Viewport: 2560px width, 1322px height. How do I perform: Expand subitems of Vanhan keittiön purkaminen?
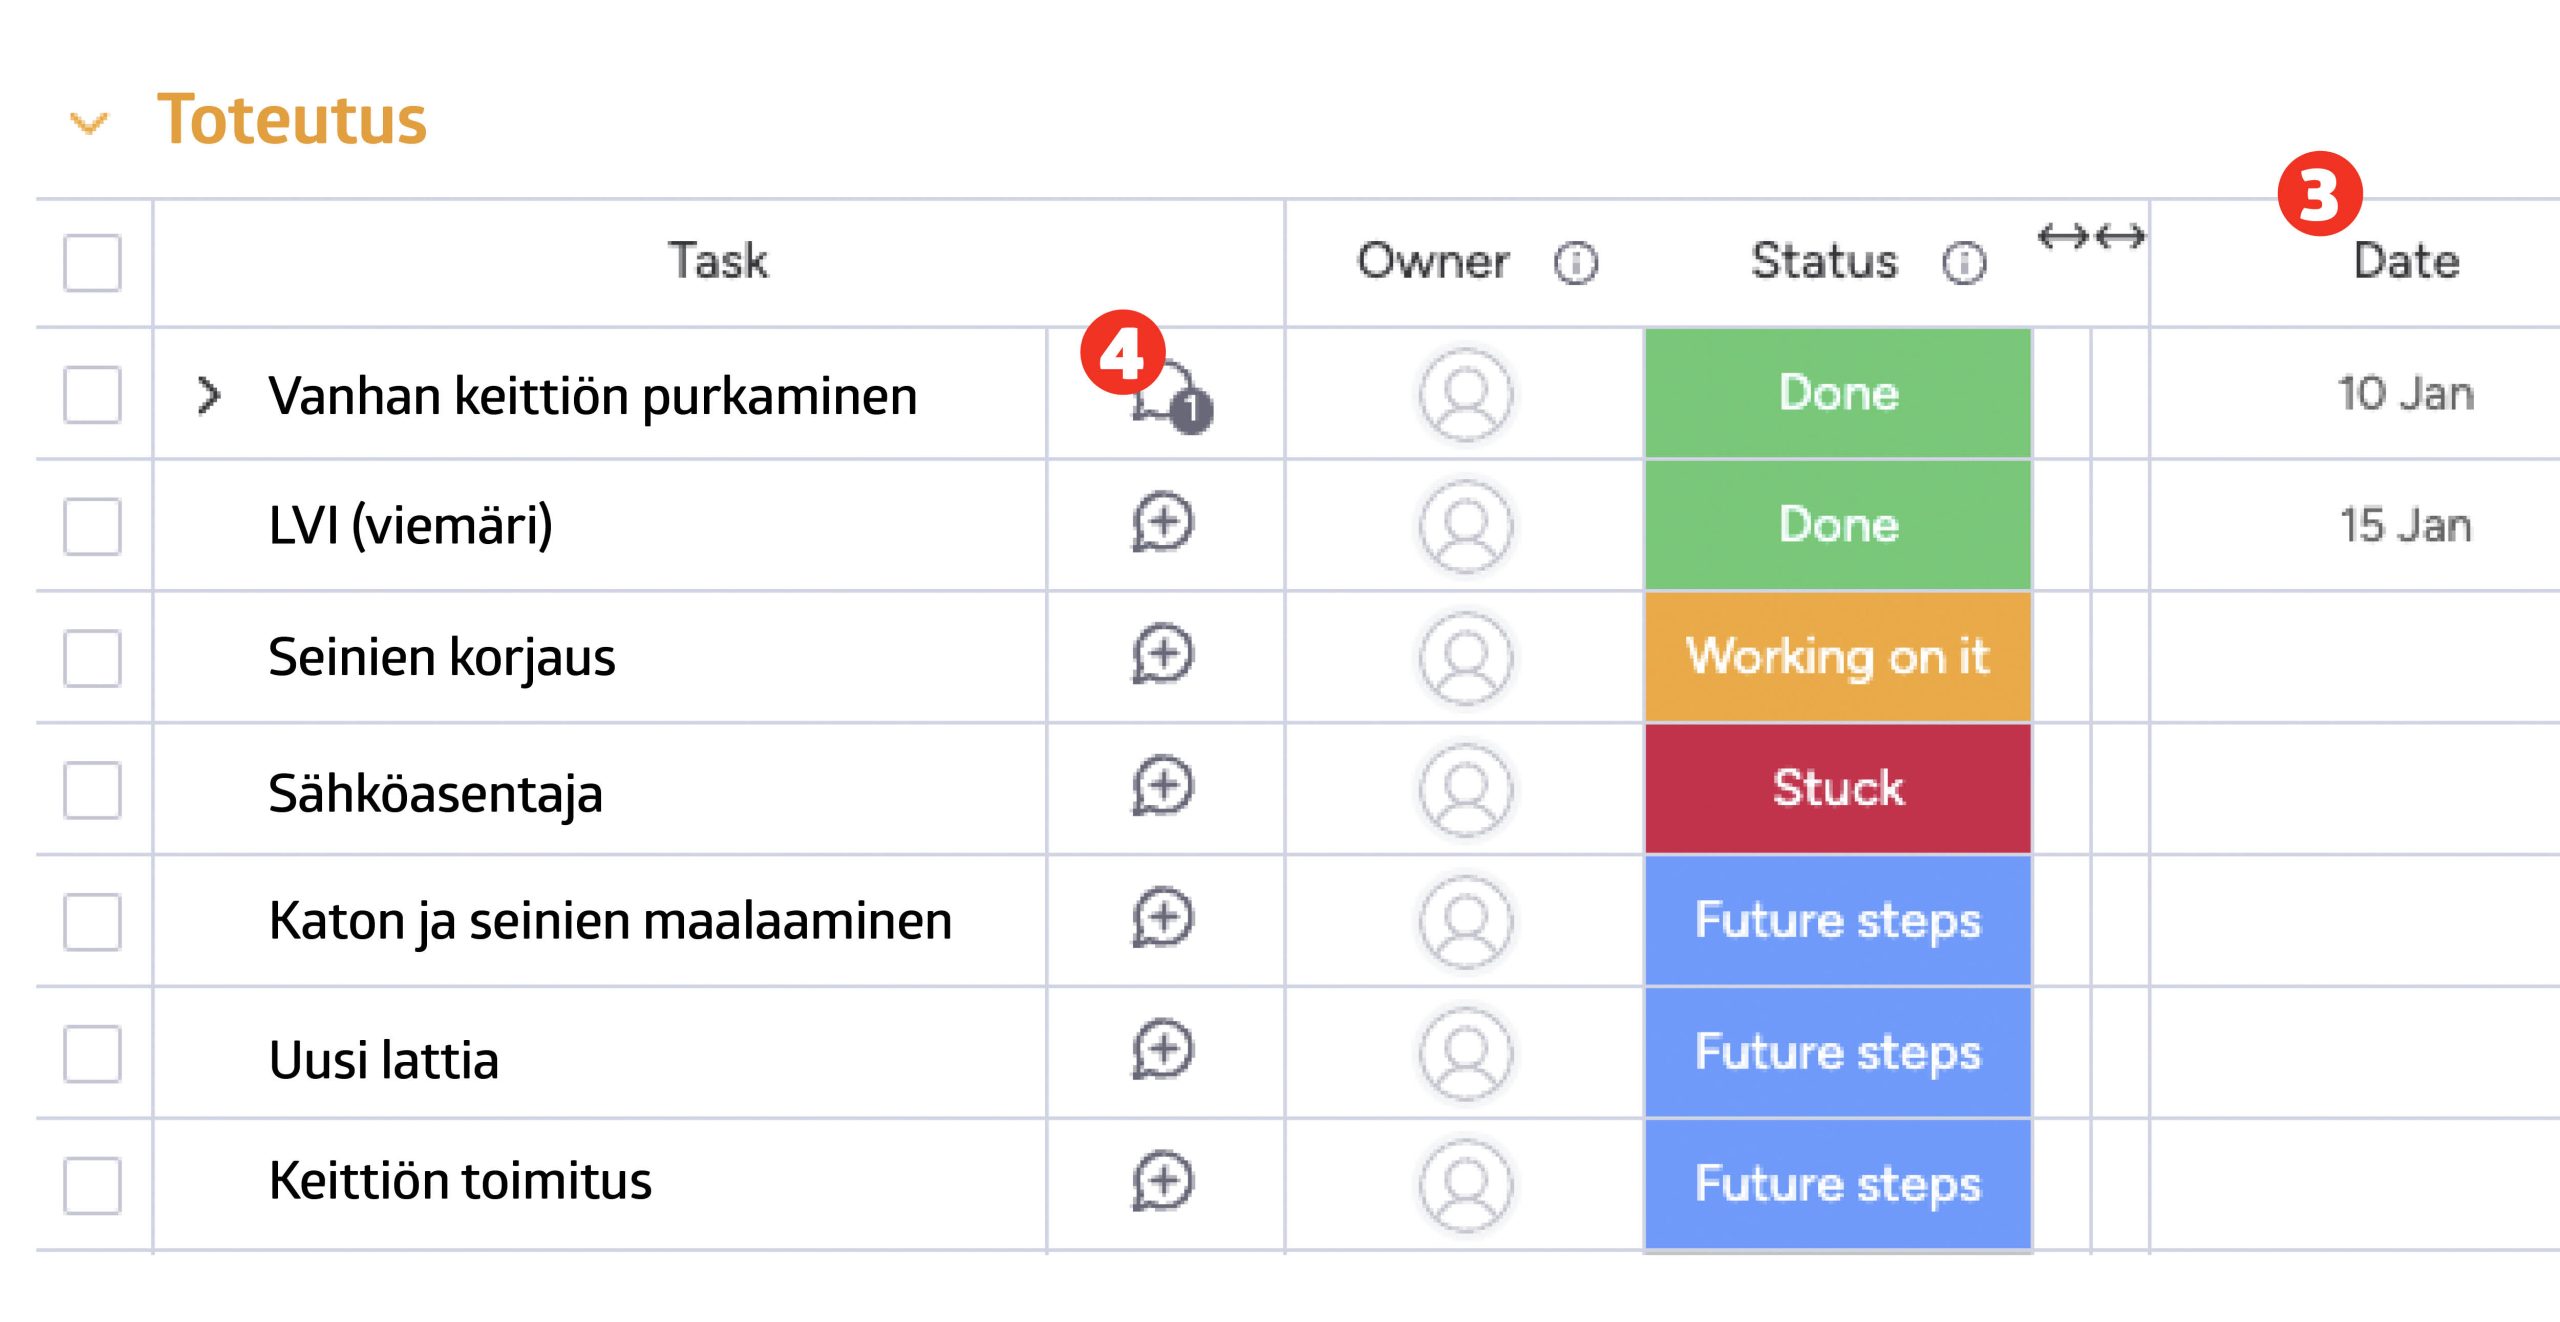[x=208, y=395]
